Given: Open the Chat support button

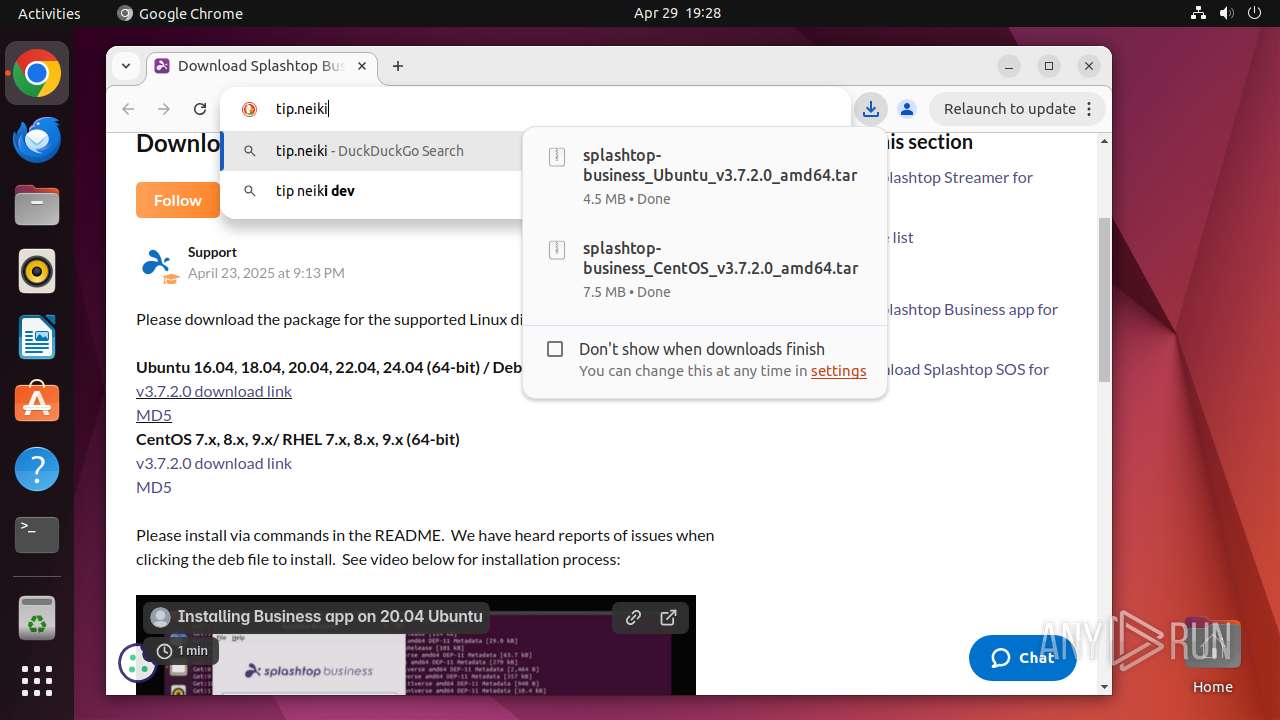Looking at the screenshot, I should point(1022,657).
